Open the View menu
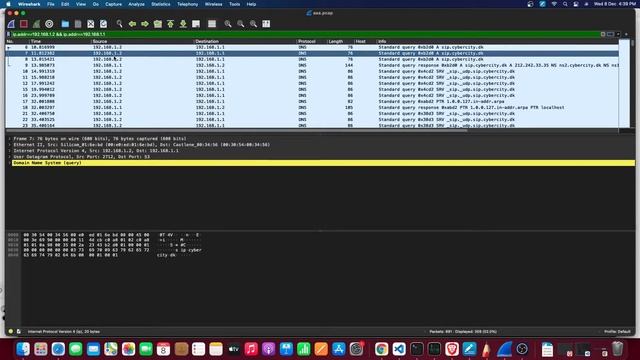 pos(81,4)
